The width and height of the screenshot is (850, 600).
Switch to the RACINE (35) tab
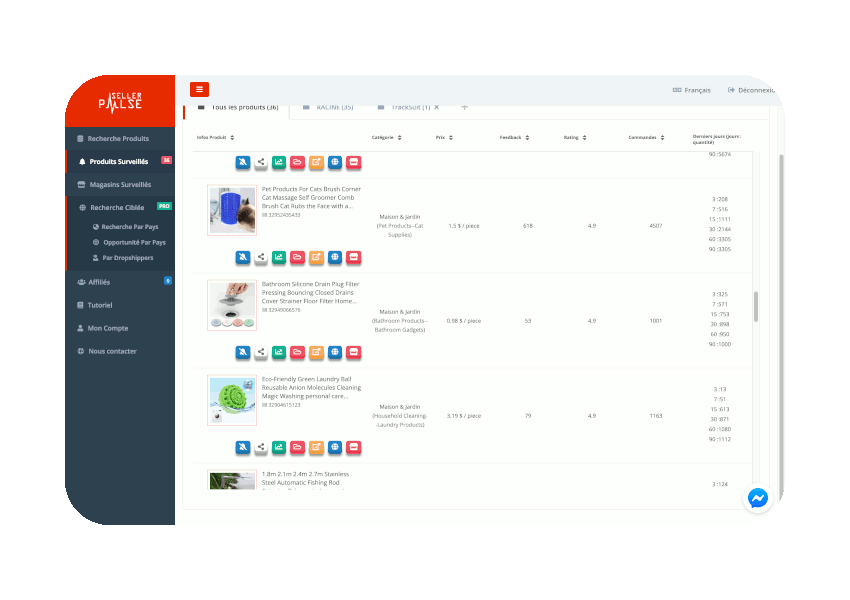329,108
